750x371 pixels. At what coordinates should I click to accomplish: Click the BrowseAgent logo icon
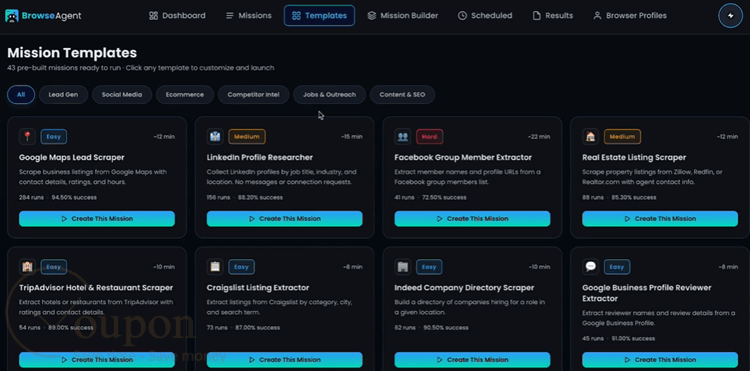[x=11, y=16]
